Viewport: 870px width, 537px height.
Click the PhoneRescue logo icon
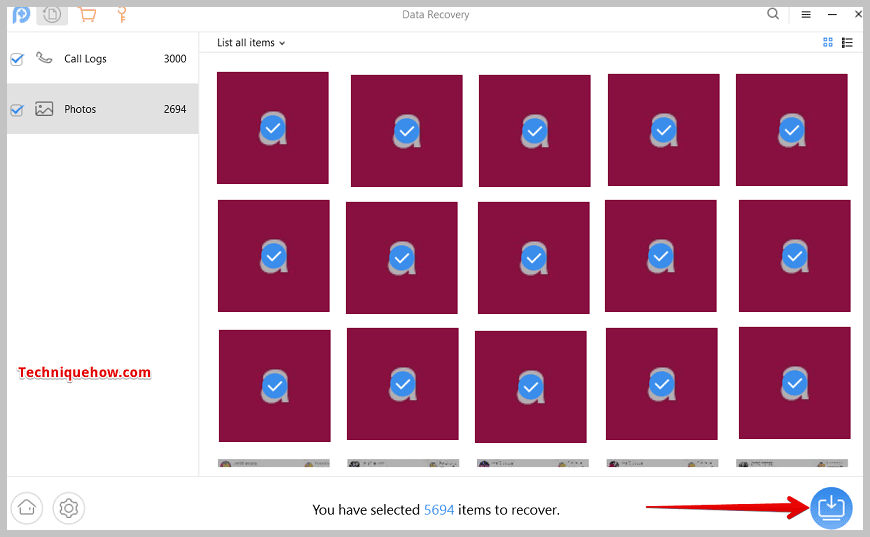click(21, 14)
